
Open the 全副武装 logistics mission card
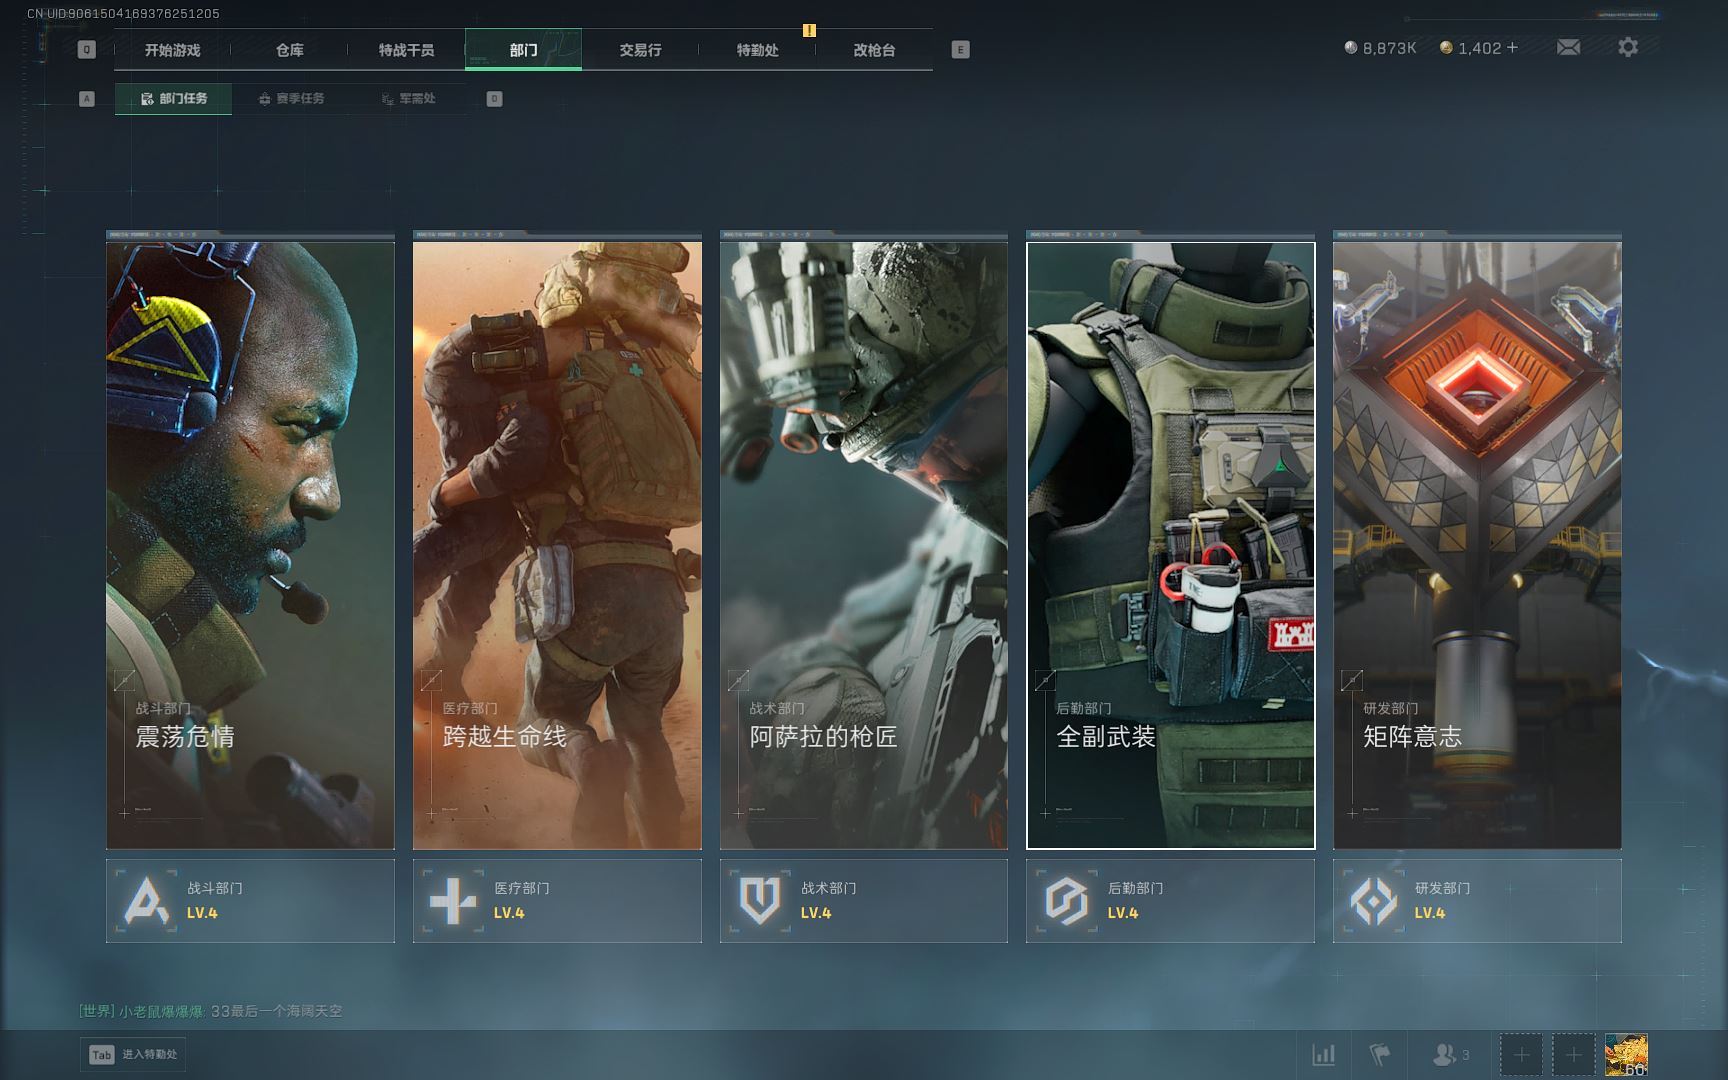coord(1170,545)
